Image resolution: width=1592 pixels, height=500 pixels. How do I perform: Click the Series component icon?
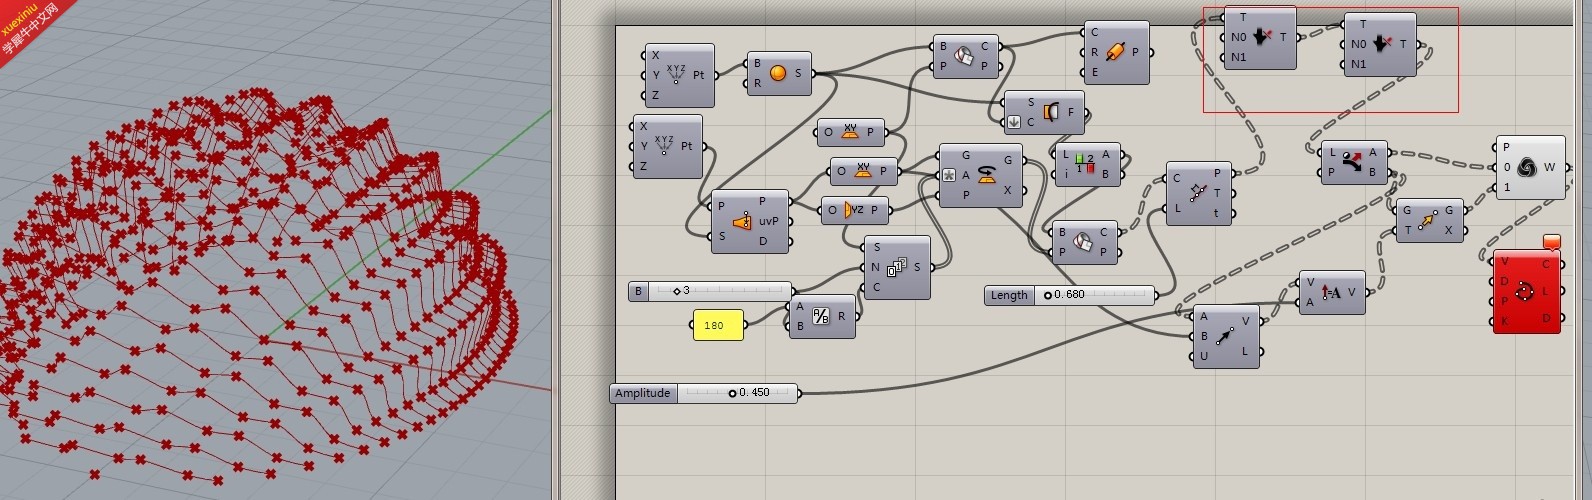[896, 267]
